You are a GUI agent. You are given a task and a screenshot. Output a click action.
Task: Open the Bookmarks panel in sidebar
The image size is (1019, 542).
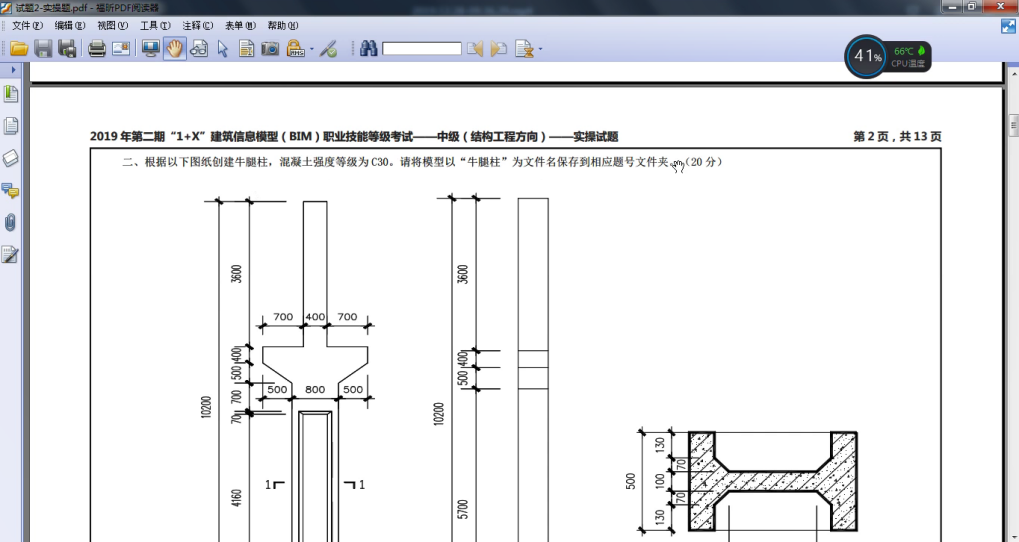[11, 94]
